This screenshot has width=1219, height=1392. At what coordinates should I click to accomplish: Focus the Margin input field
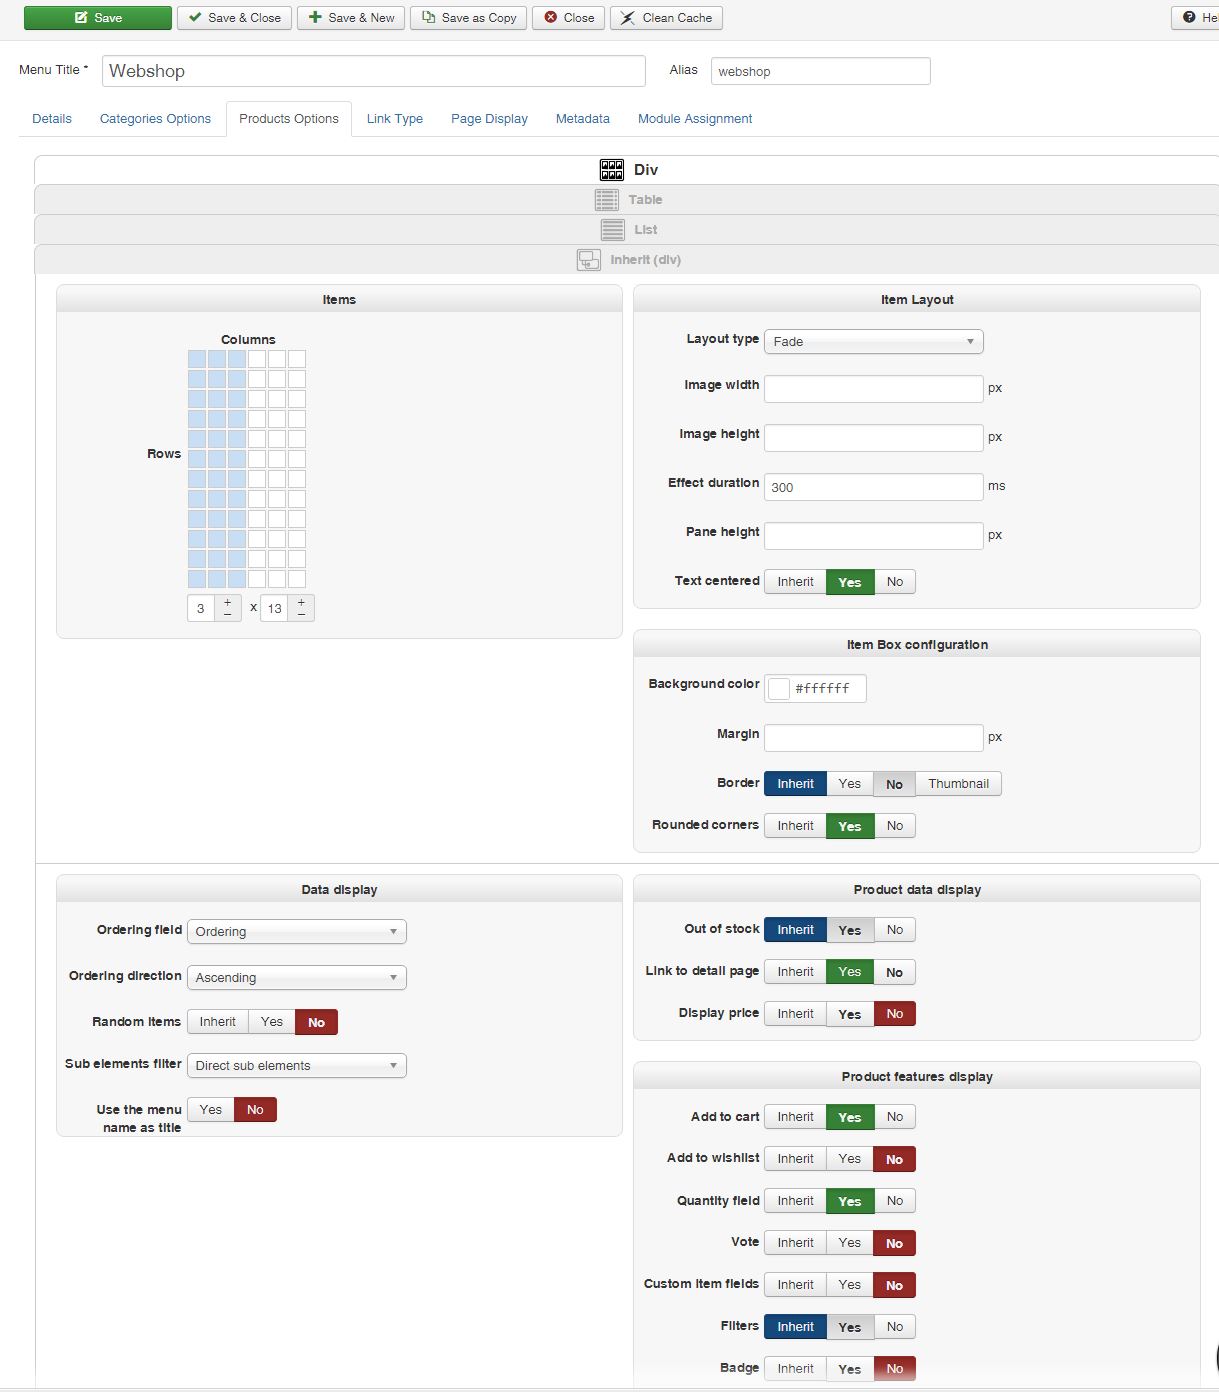click(x=874, y=738)
